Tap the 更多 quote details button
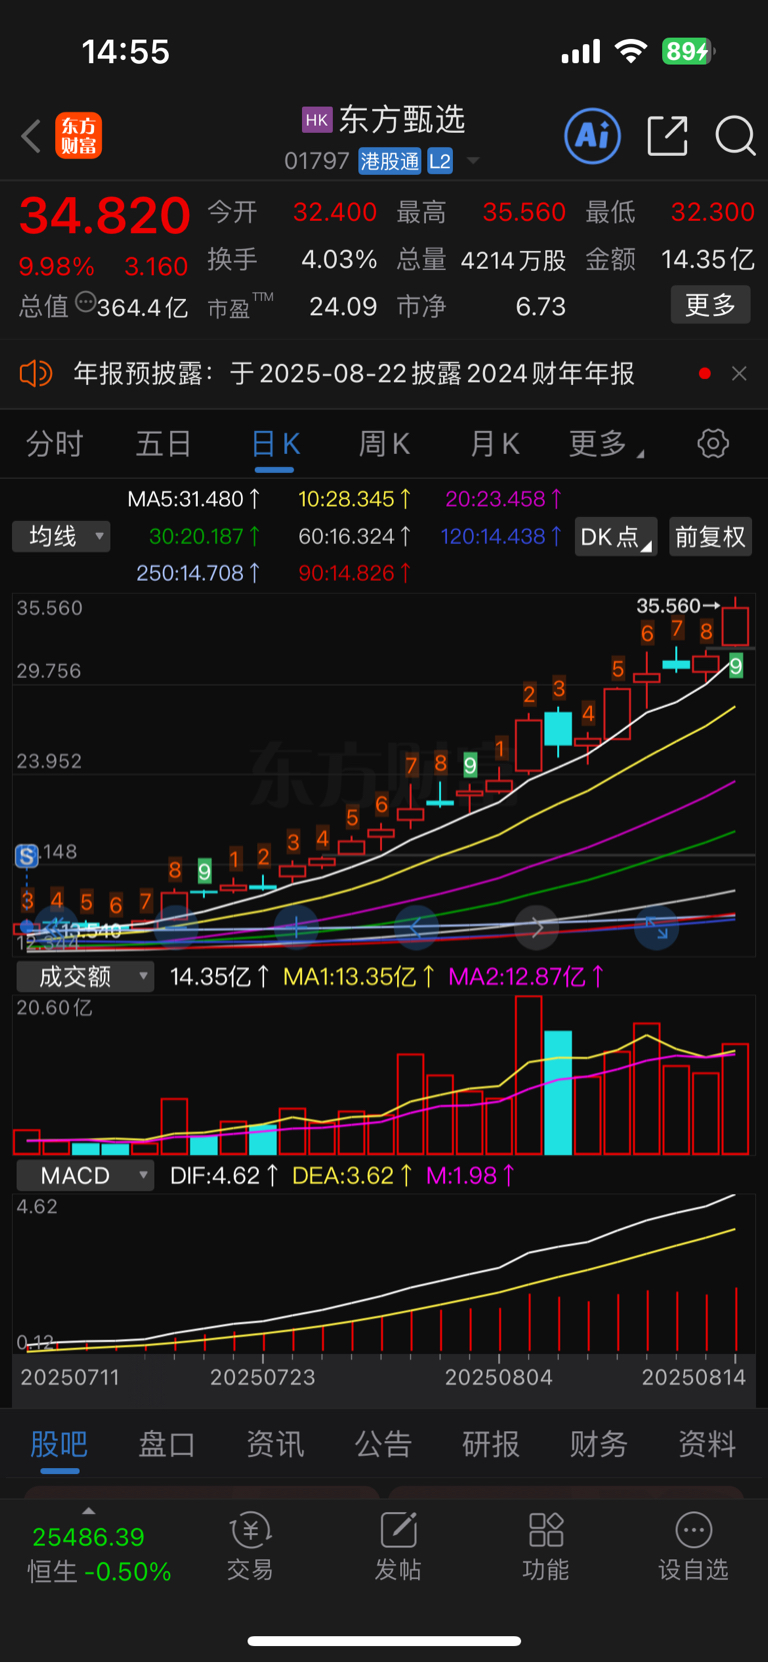The width and height of the screenshot is (768, 1663). point(710,305)
